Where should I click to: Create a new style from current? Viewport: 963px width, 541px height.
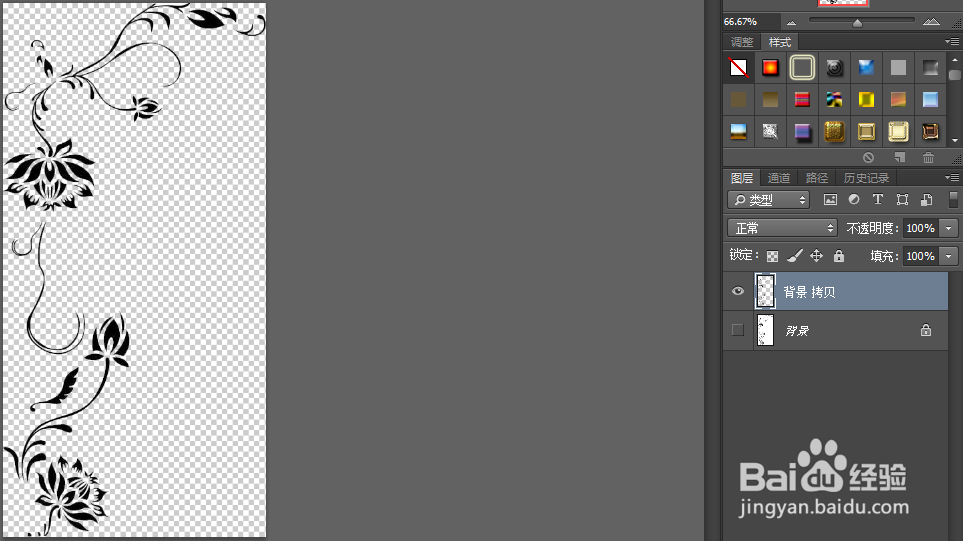900,158
